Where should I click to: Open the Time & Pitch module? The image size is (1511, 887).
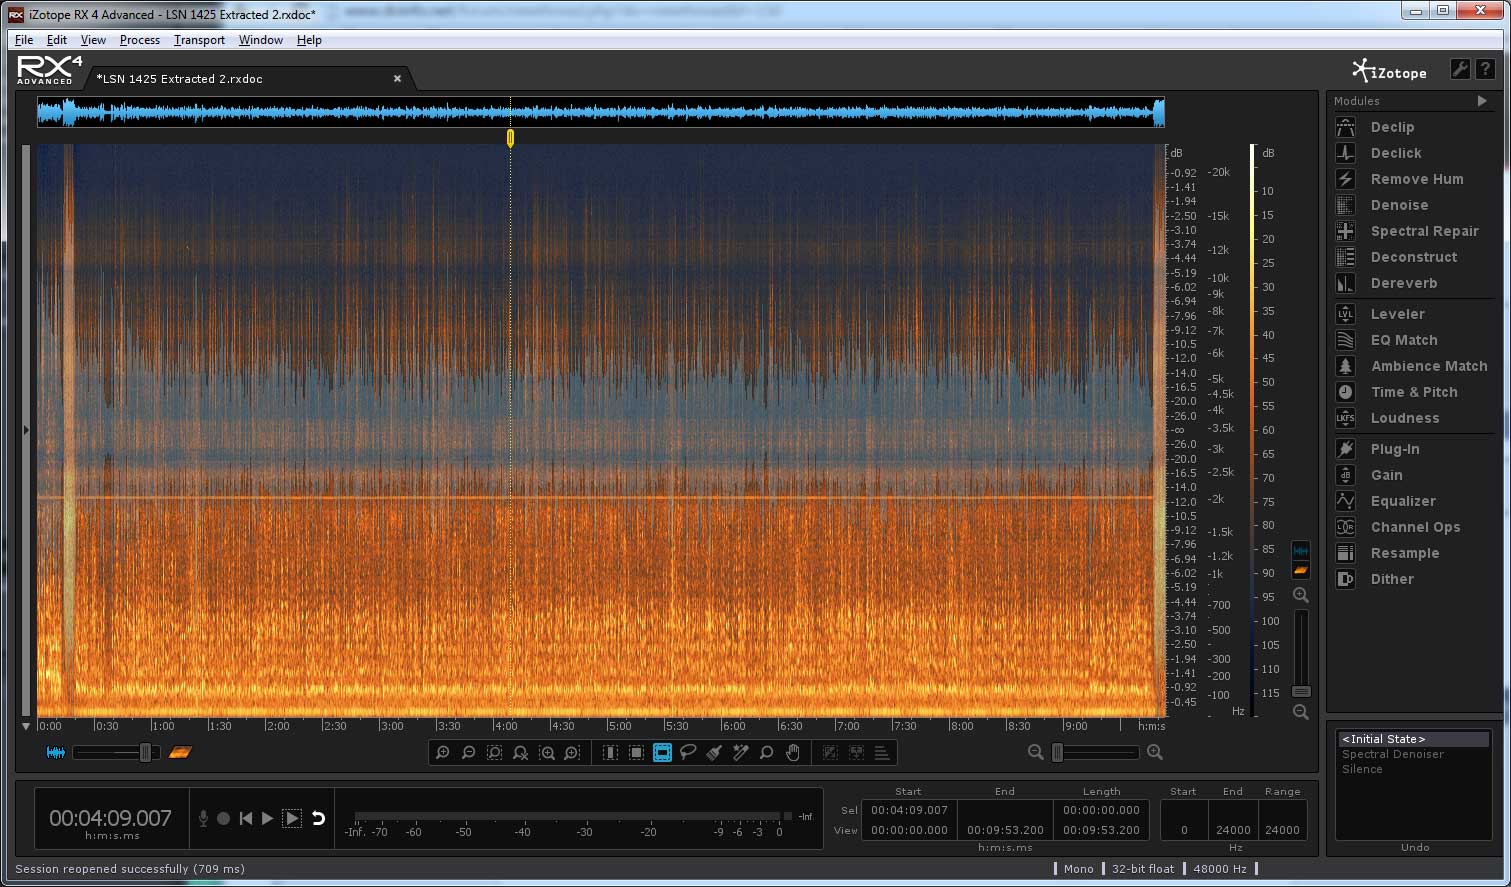point(1413,392)
